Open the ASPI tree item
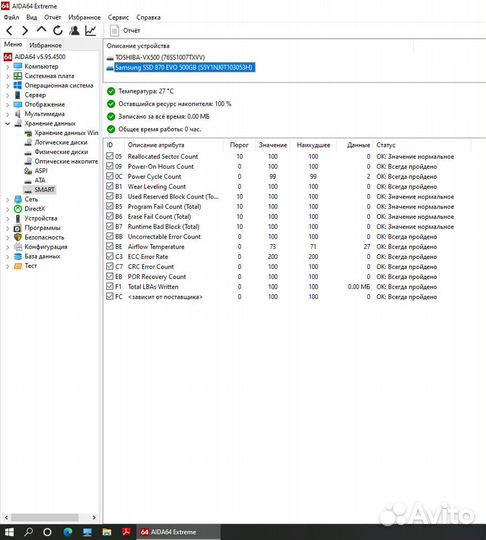This screenshot has height=540, width=486. pyautogui.click(x=41, y=170)
